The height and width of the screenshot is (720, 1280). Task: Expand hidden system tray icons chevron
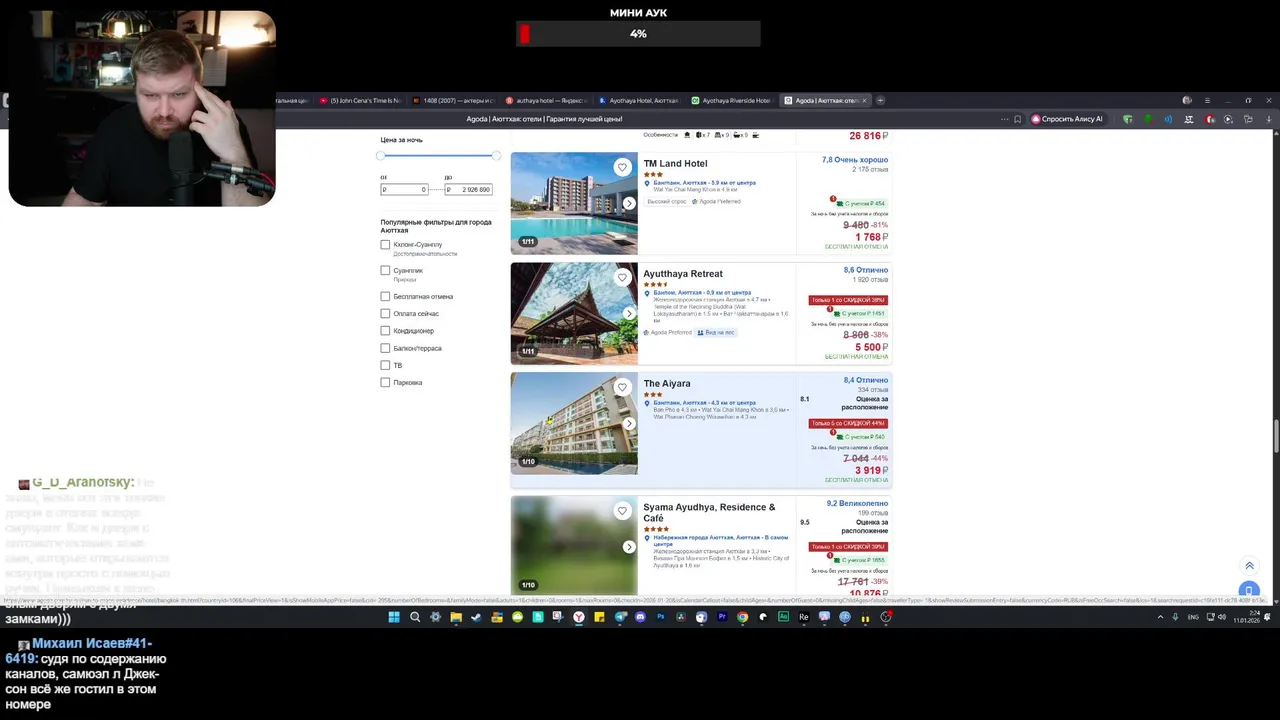pos(1160,617)
